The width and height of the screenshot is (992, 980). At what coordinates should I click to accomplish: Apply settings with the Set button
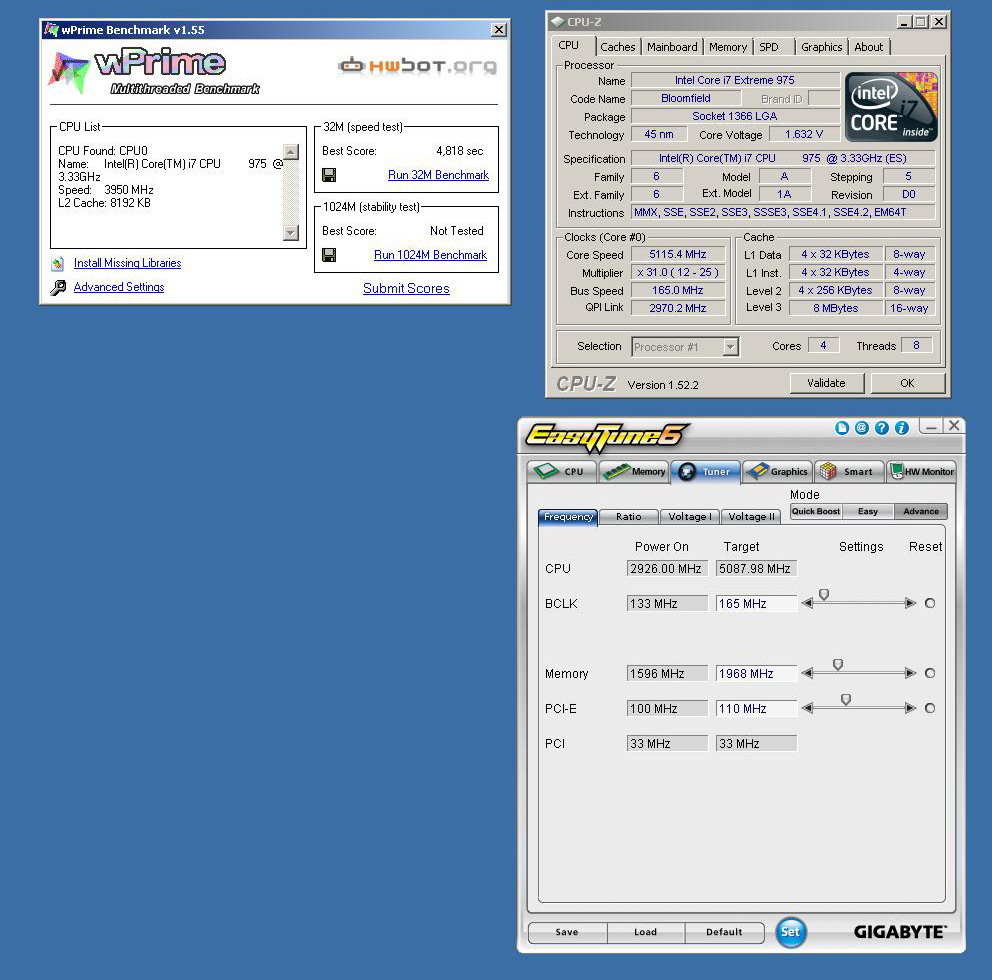[x=790, y=932]
